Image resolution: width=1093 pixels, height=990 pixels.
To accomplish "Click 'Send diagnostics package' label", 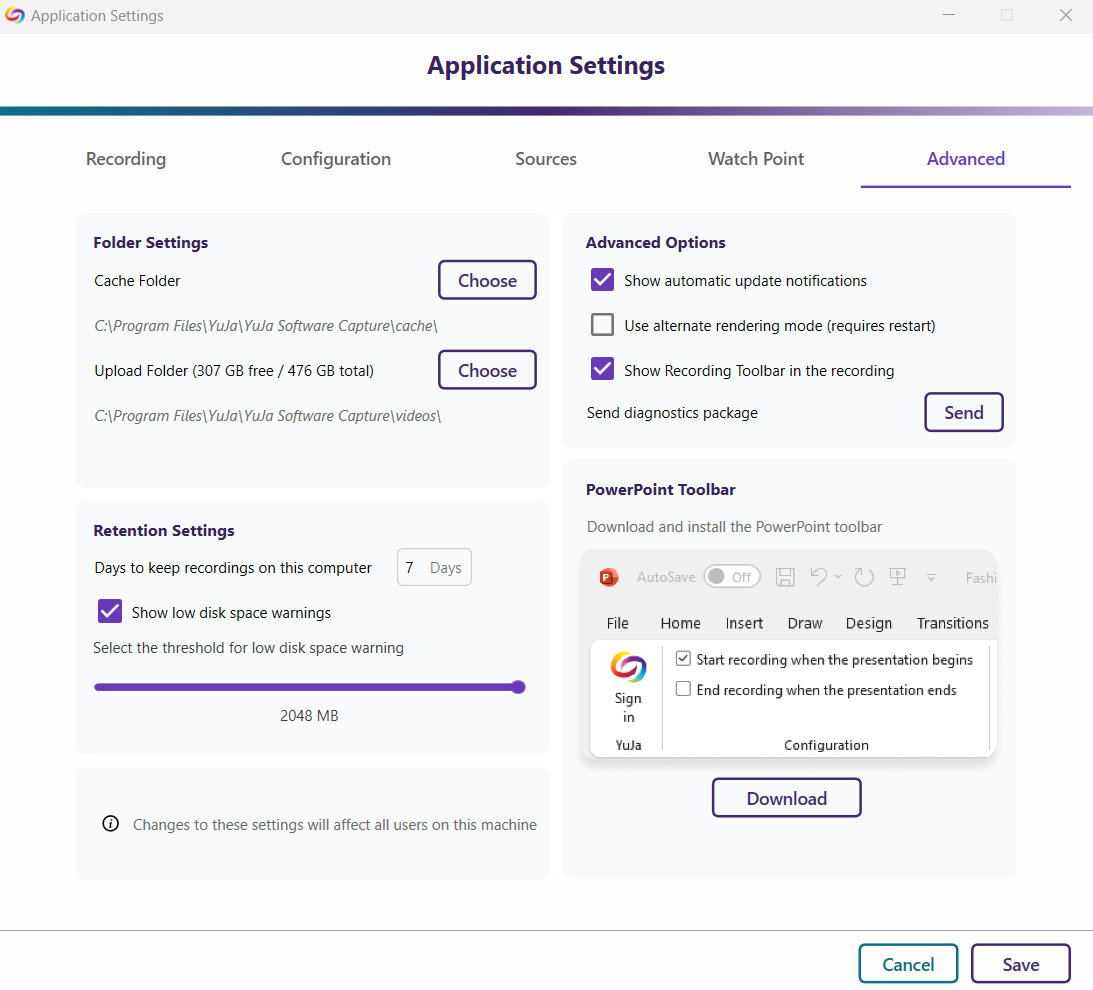I will coord(672,413).
